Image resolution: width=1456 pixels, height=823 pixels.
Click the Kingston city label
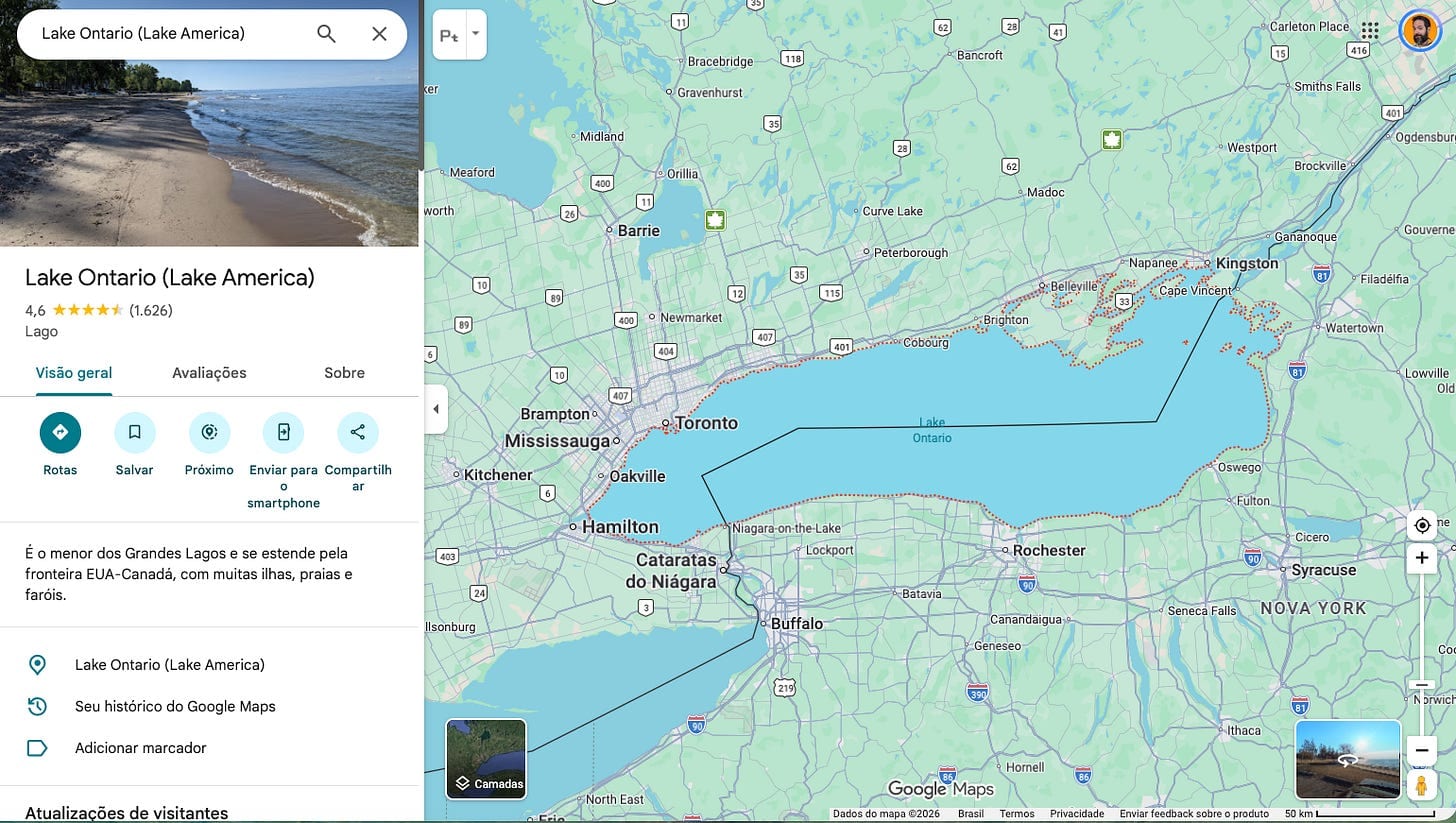pyautogui.click(x=1247, y=263)
